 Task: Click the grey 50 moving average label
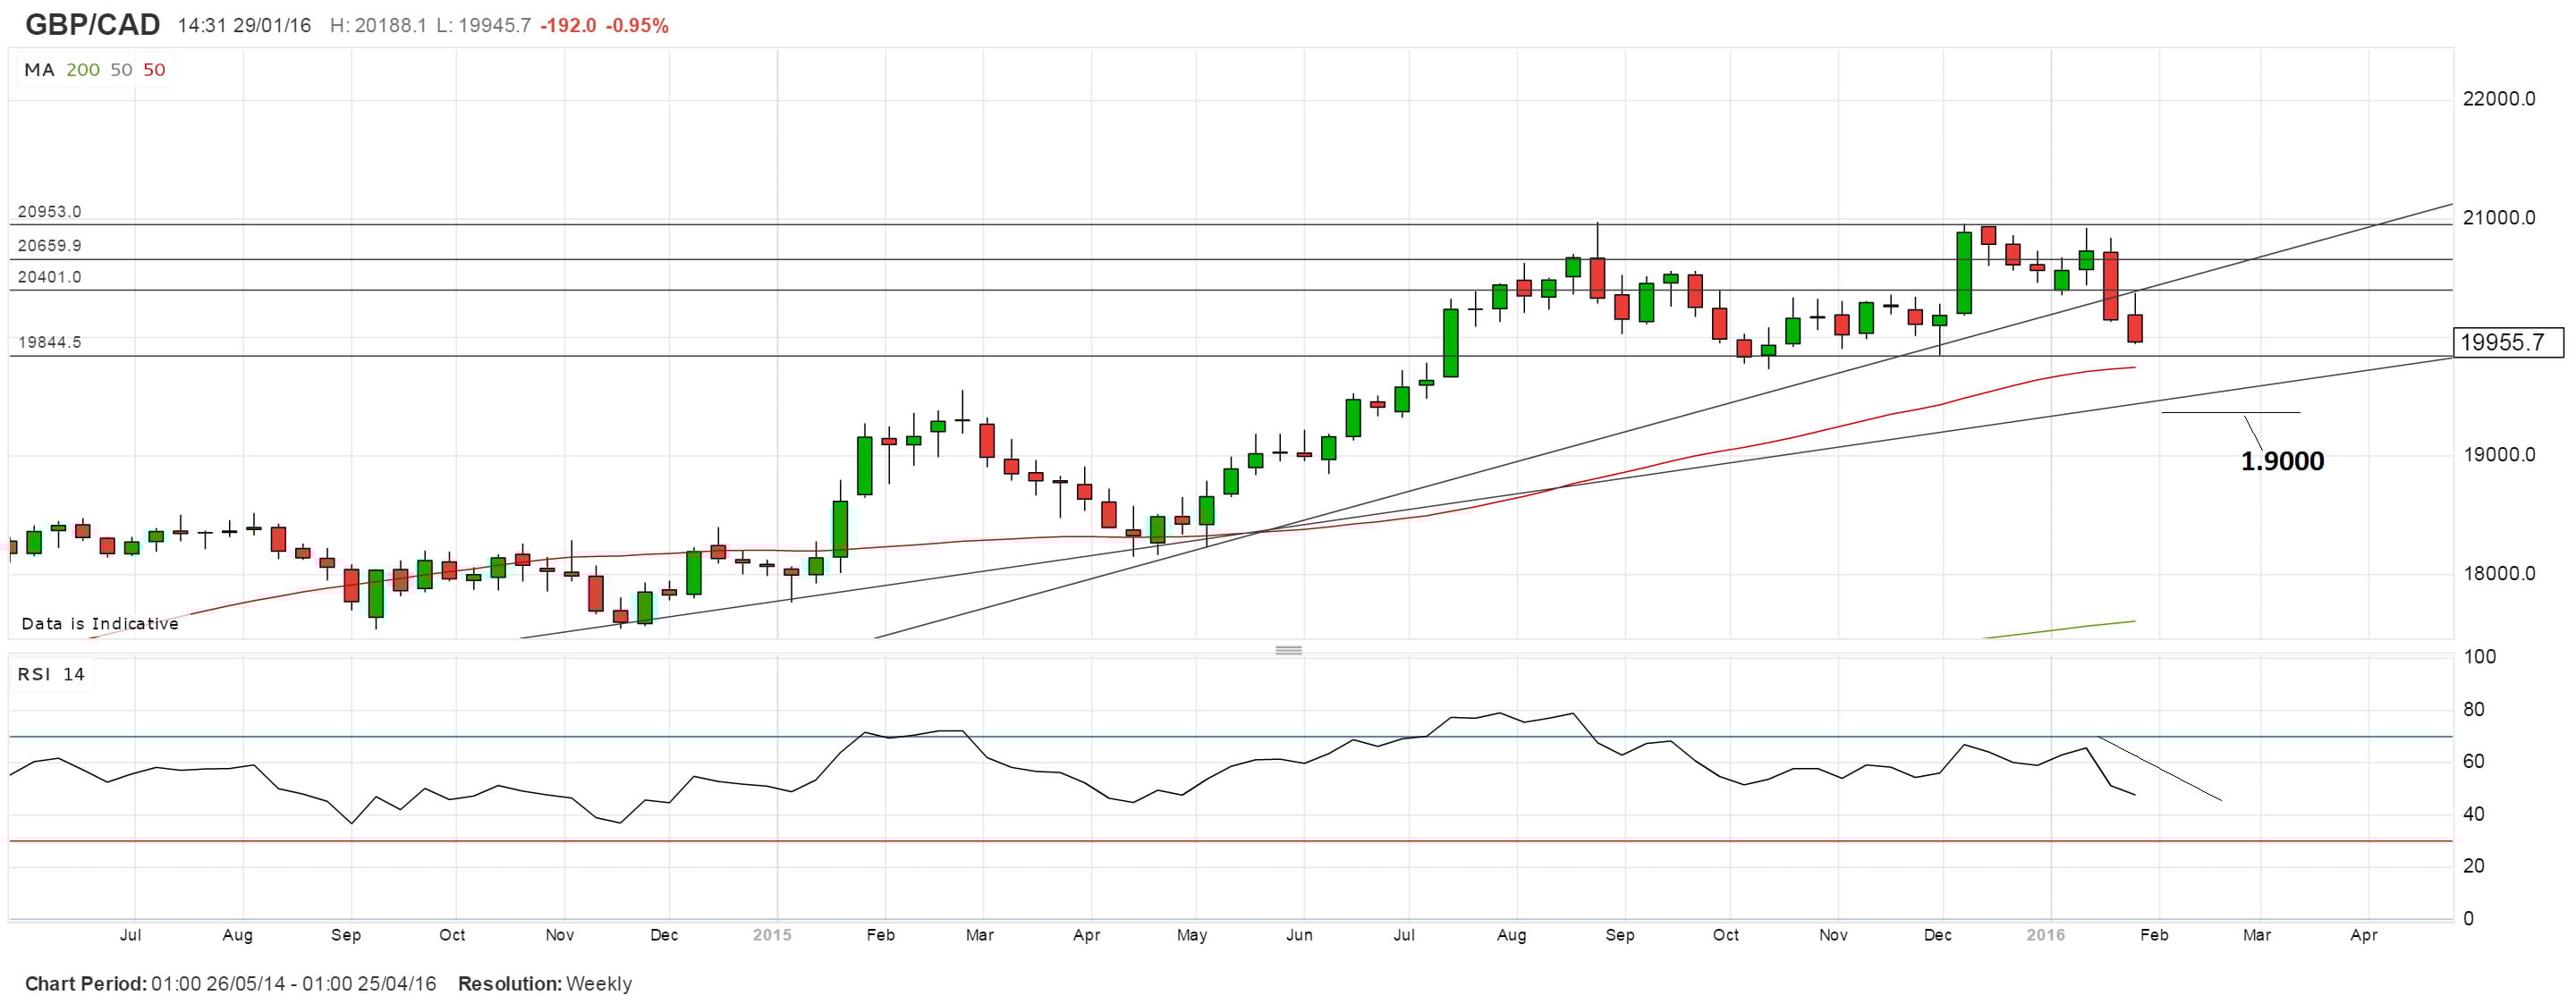click(x=121, y=70)
